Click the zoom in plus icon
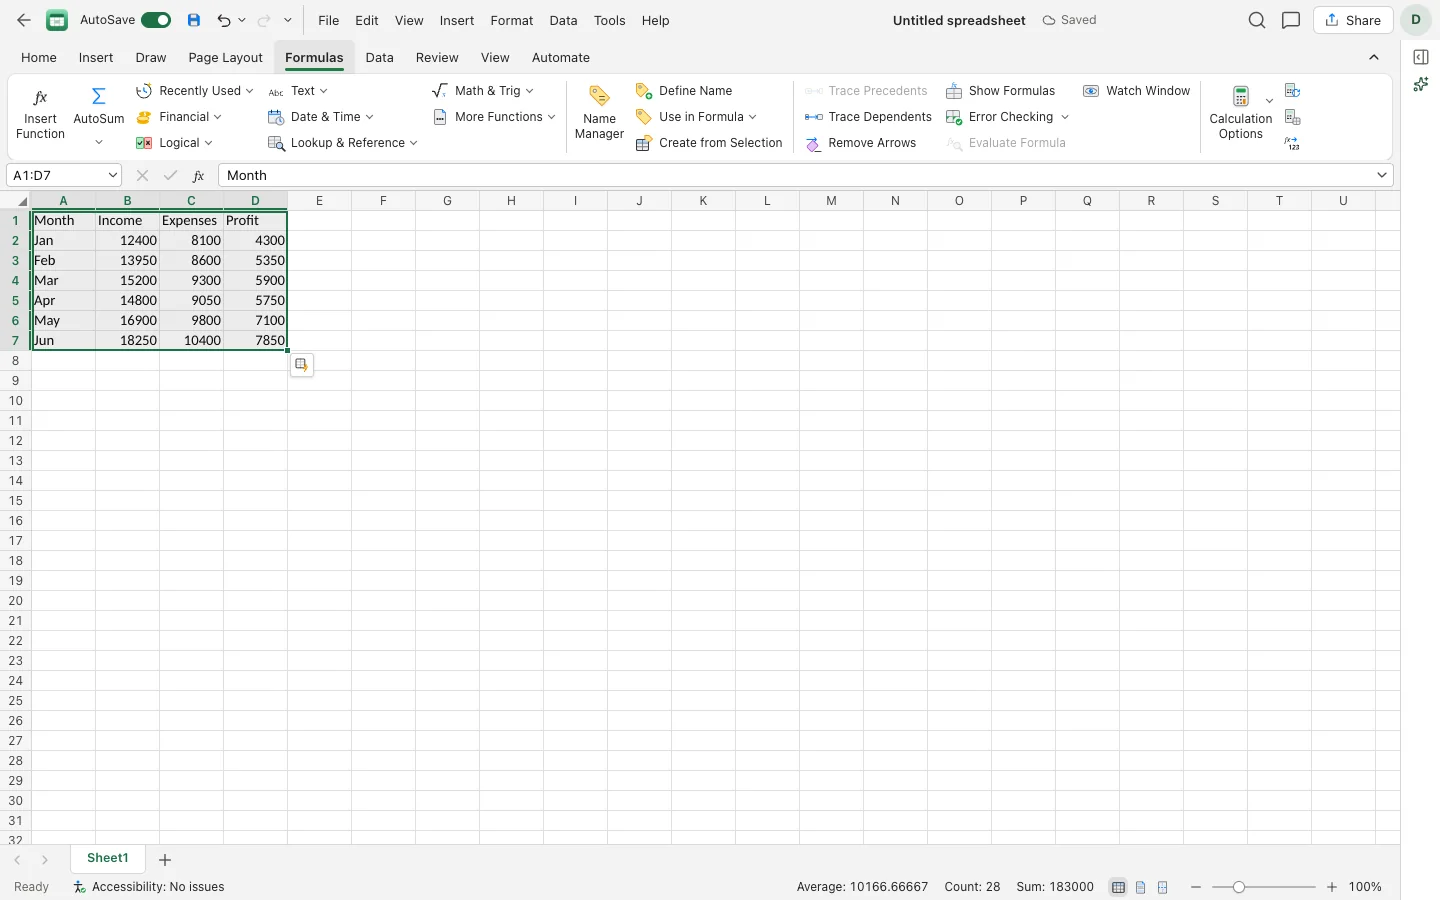1440x900 pixels. [x=1331, y=887]
